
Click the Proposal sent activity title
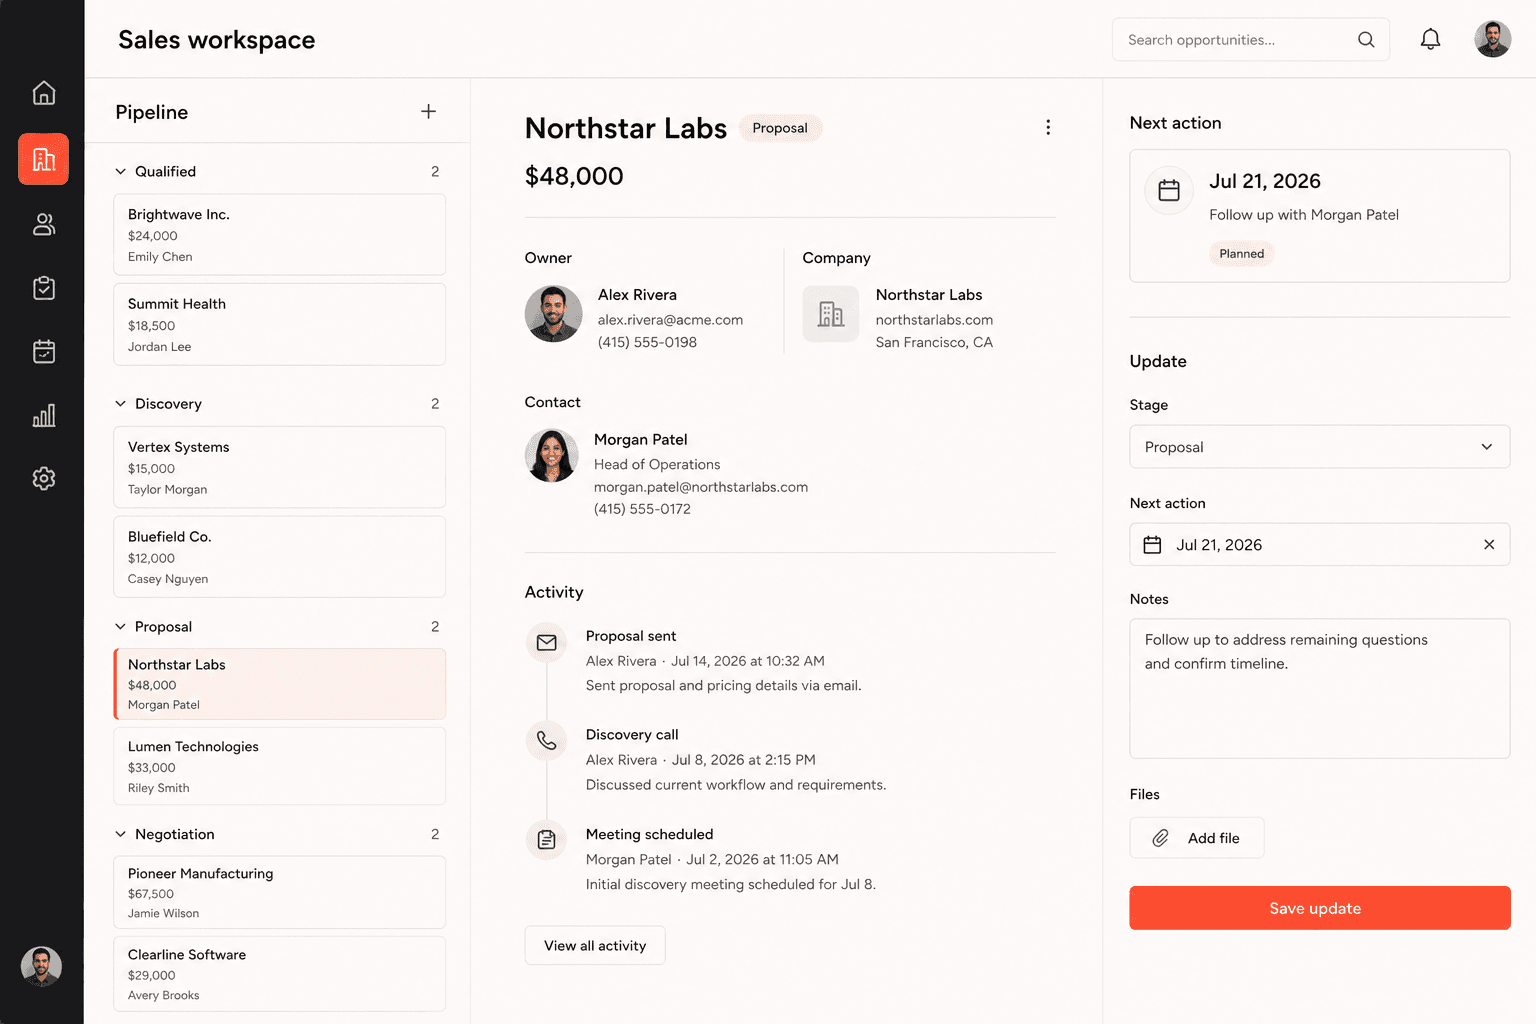(x=631, y=636)
